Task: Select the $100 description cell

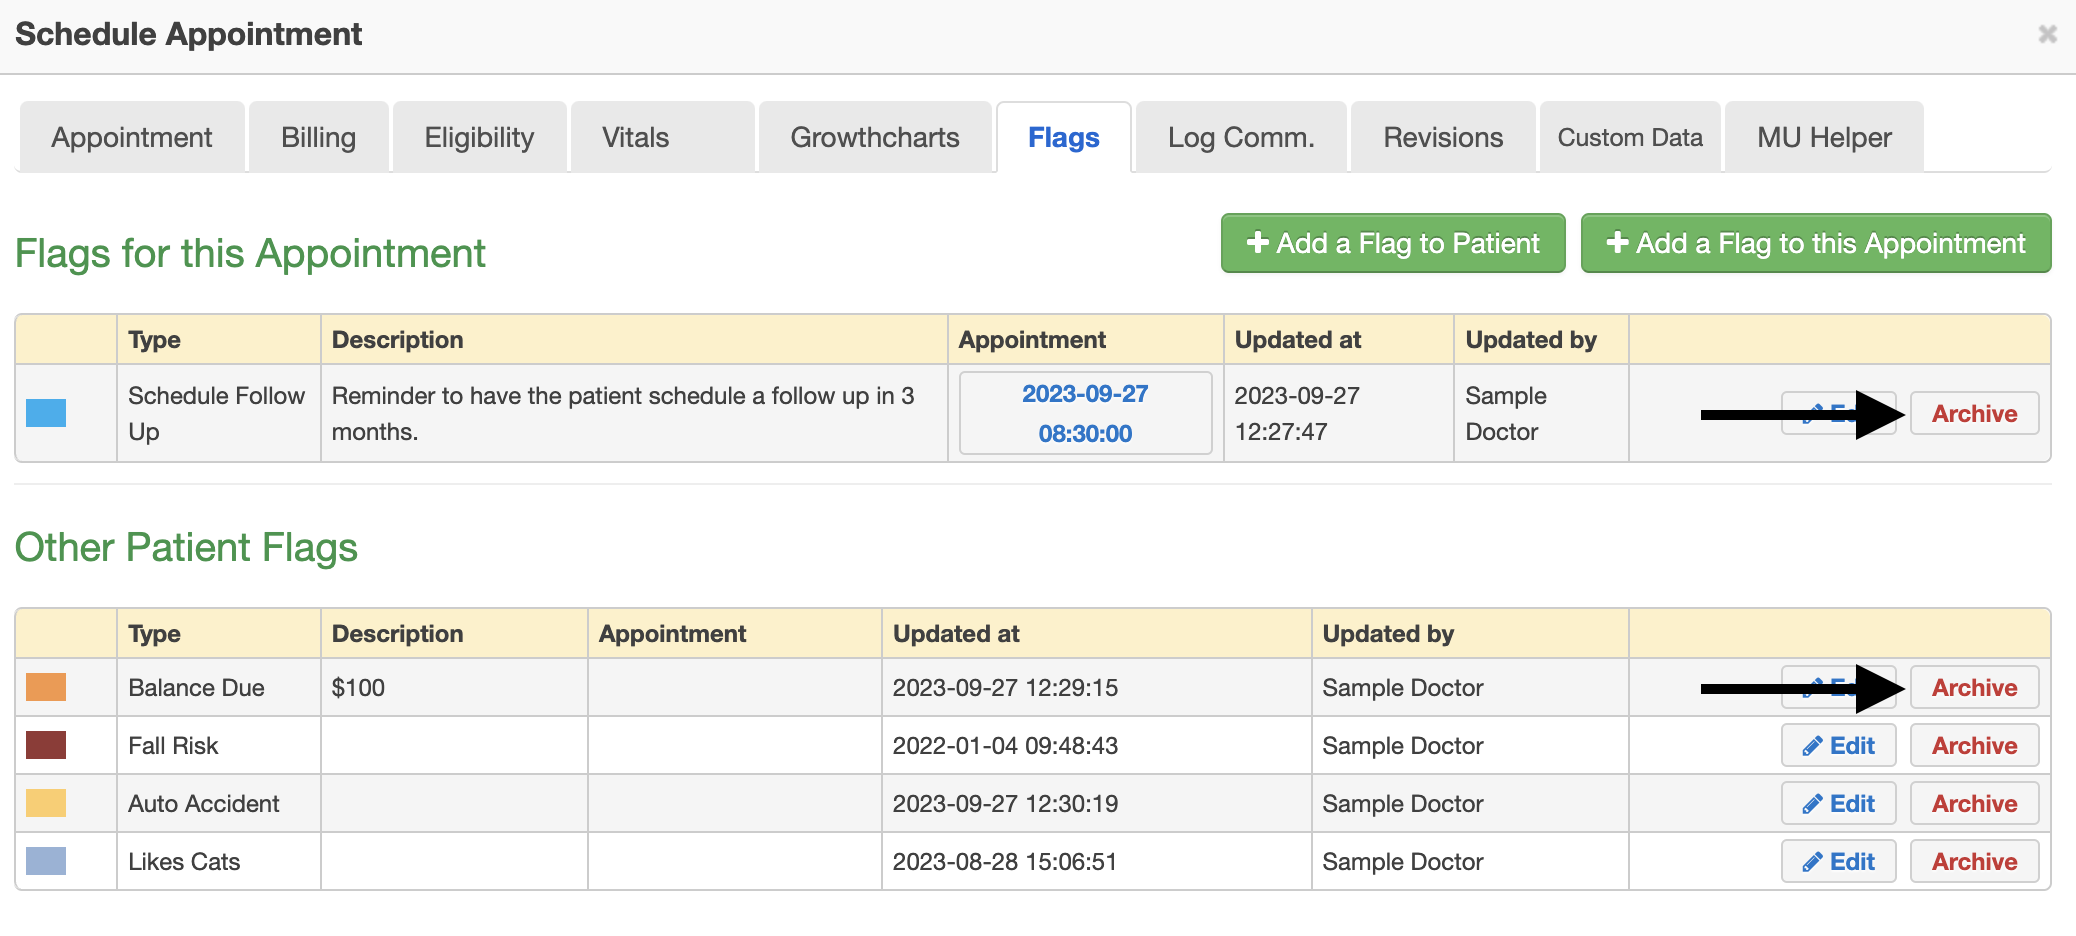Action: [x=454, y=687]
